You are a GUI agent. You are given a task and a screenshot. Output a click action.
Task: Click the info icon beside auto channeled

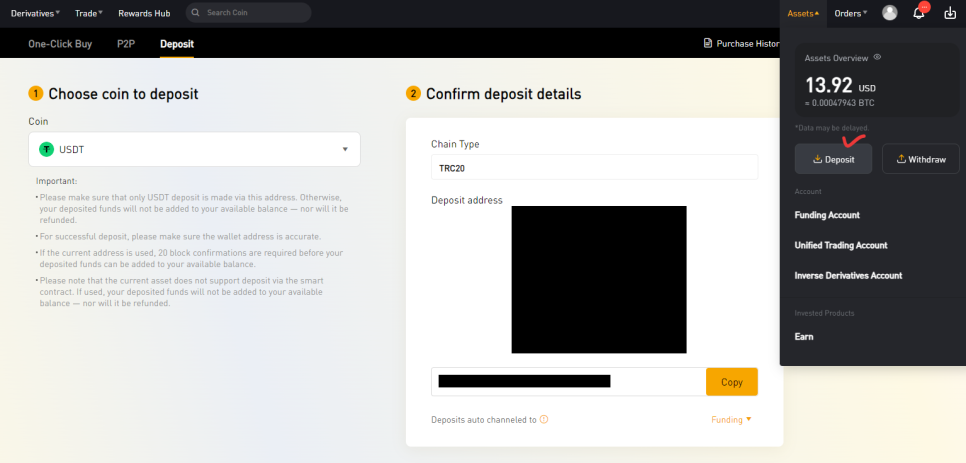pyautogui.click(x=544, y=419)
